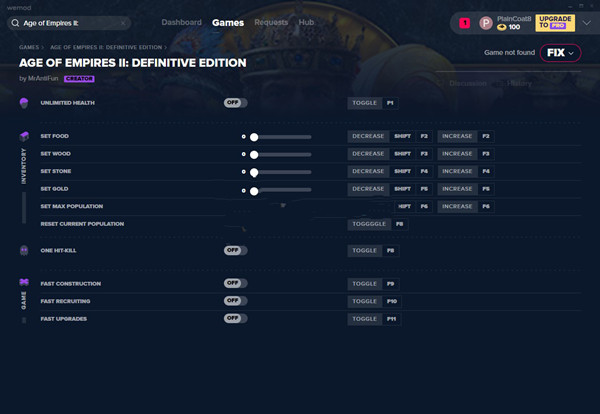Viewport: 600px width, 414px height.
Task: Expand the FIX dropdown button
Action: coord(559,53)
